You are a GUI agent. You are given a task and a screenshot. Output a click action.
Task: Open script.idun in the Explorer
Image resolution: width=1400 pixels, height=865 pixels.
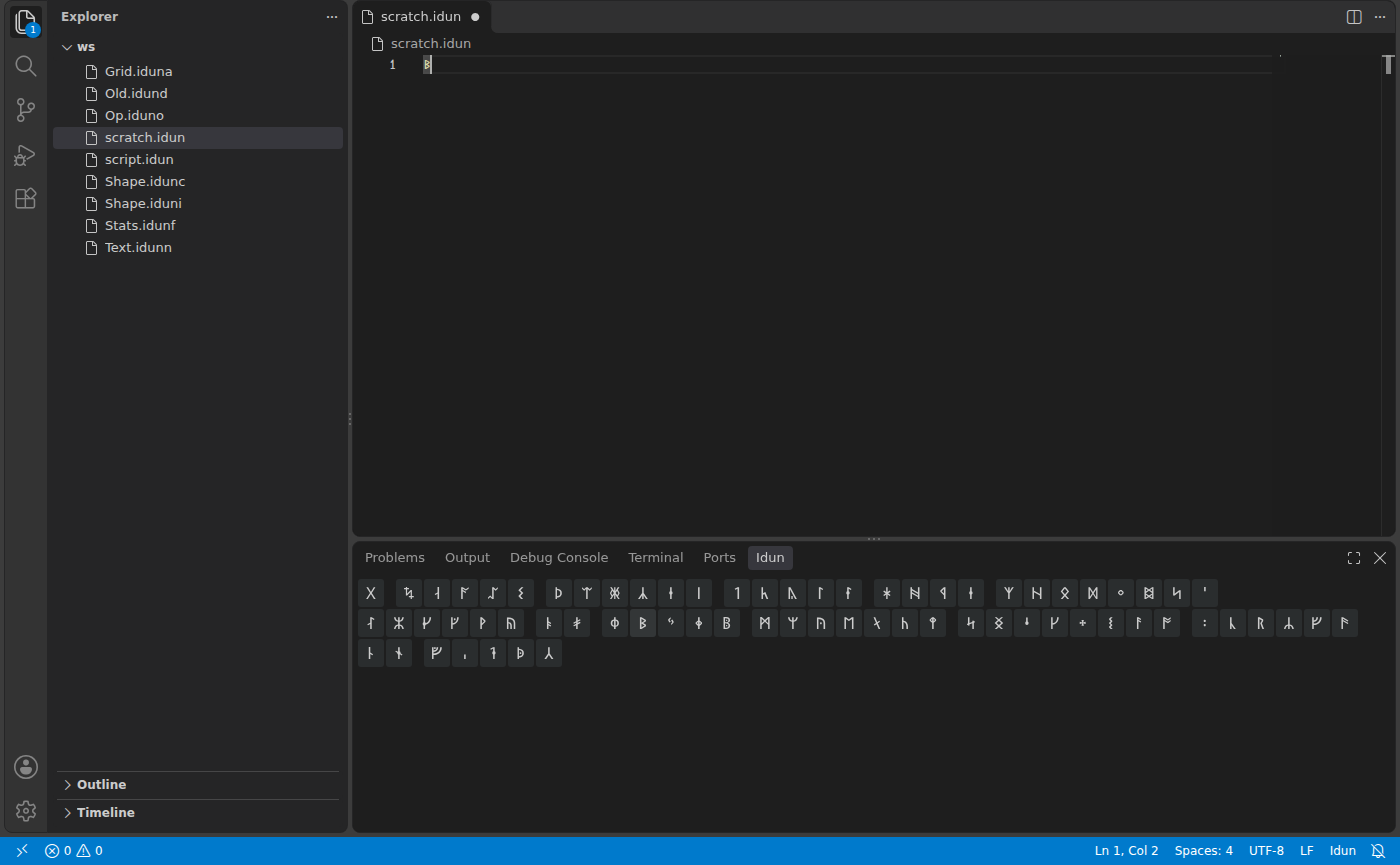click(198, 160)
